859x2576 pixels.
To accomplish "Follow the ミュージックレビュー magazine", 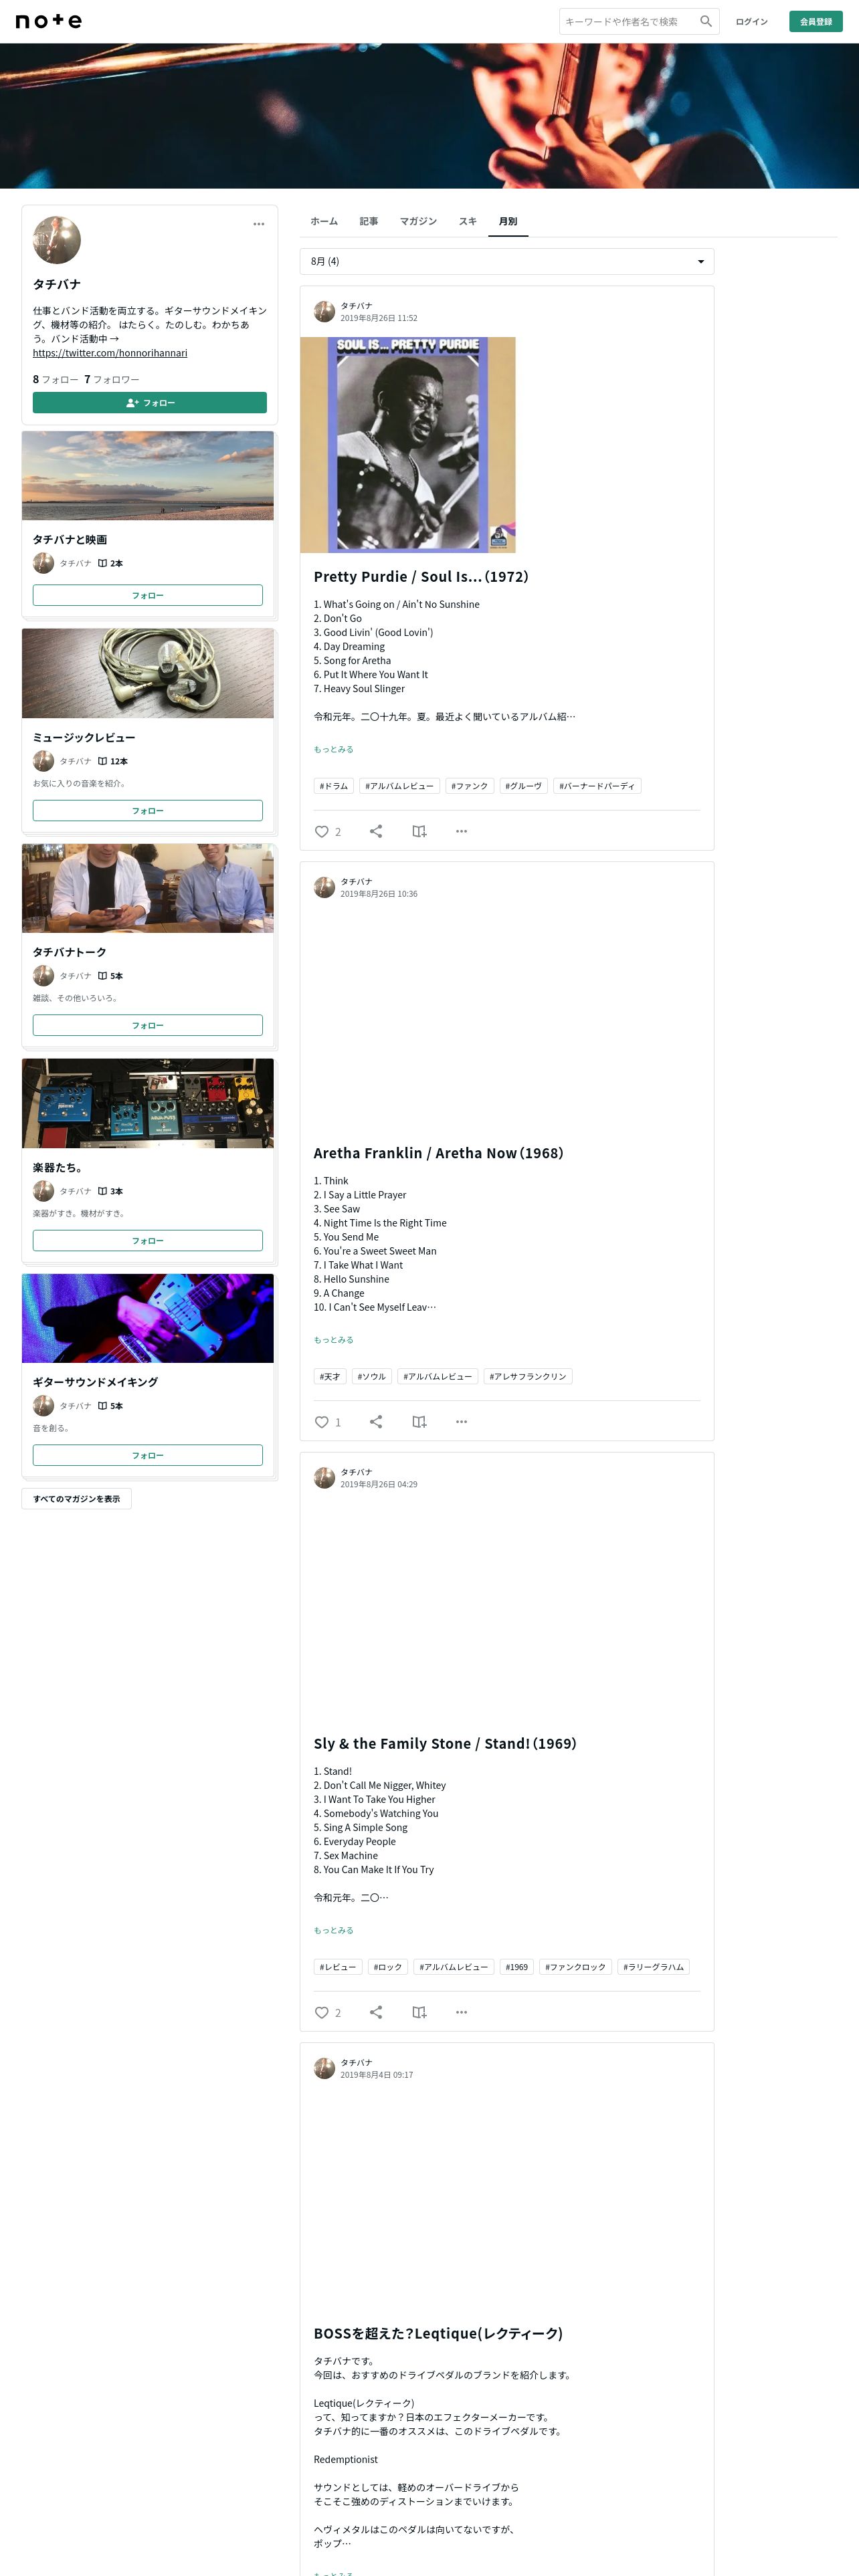I will [x=148, y=811].
